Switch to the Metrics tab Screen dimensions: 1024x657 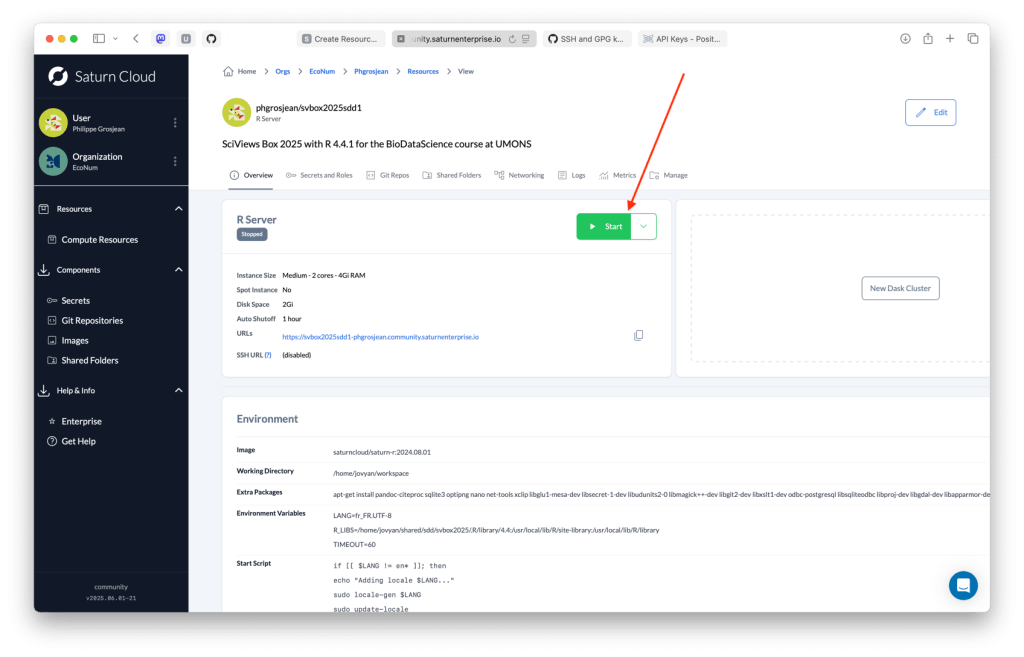[618, 175]
